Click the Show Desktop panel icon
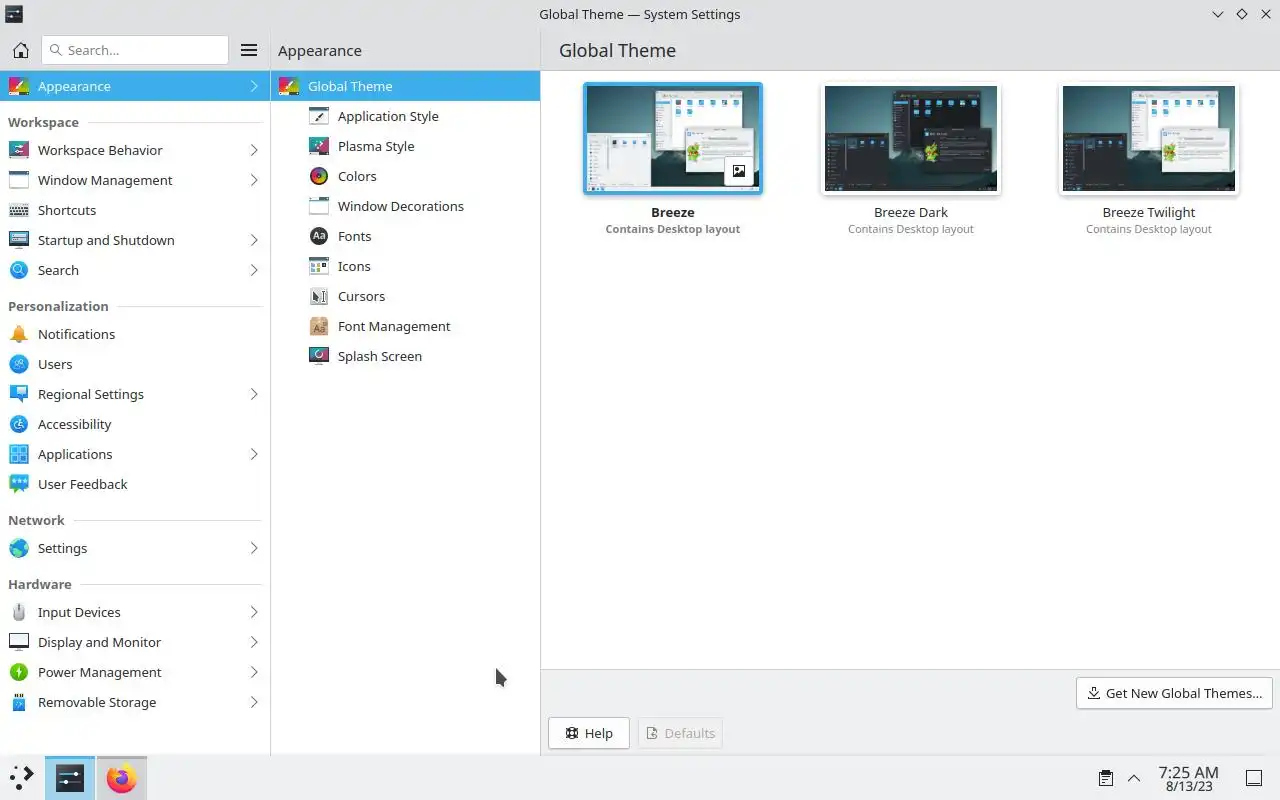1280x800 pixels. (x=1253, y=778)
